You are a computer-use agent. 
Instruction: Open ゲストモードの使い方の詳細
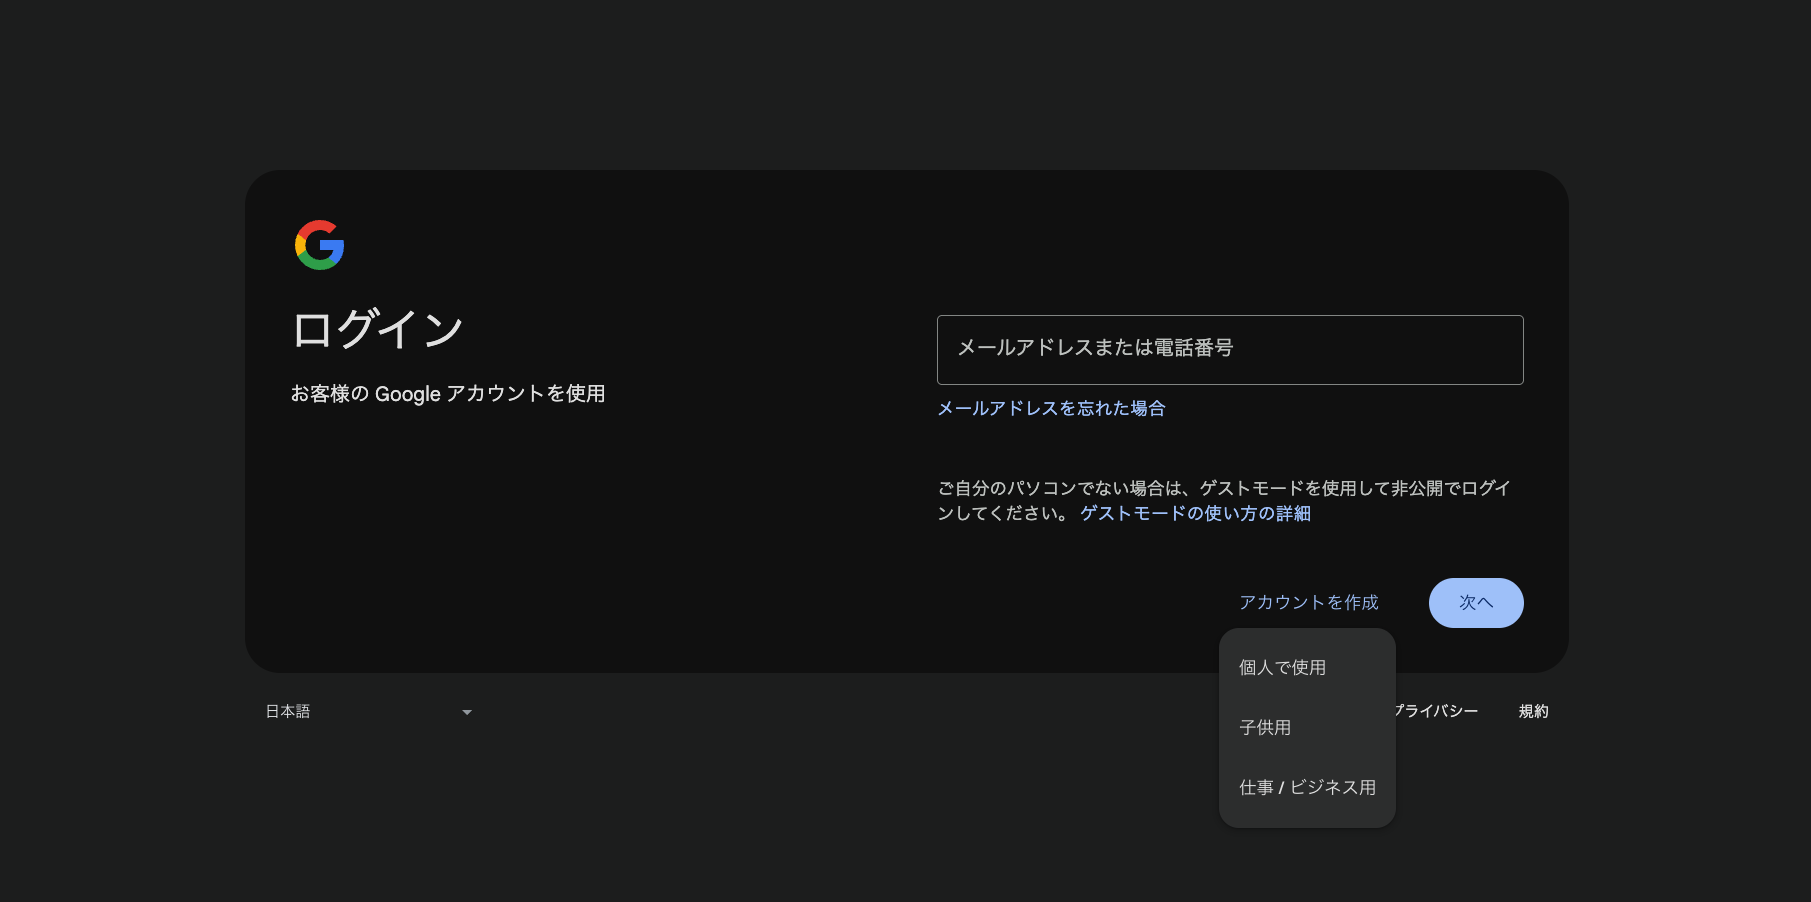pos(1194,513)
